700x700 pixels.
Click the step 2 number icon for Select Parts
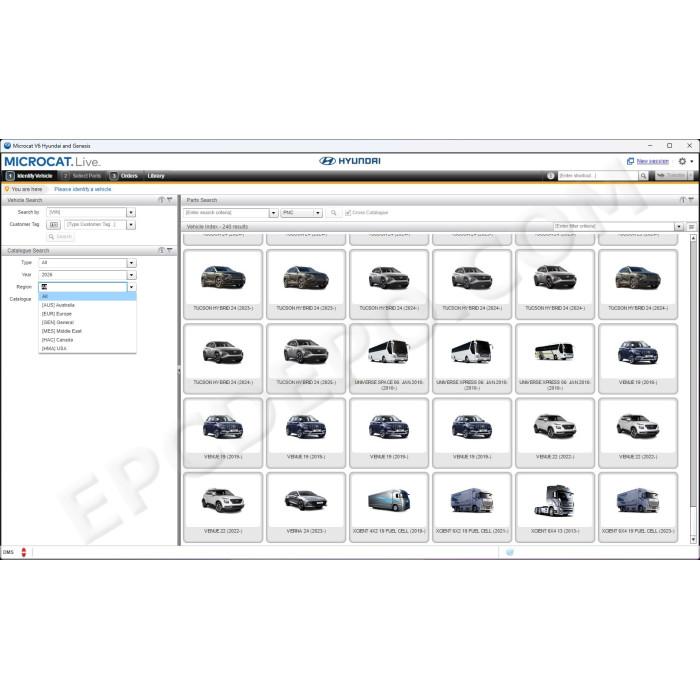pyautogui.click(x=65, y=176)
